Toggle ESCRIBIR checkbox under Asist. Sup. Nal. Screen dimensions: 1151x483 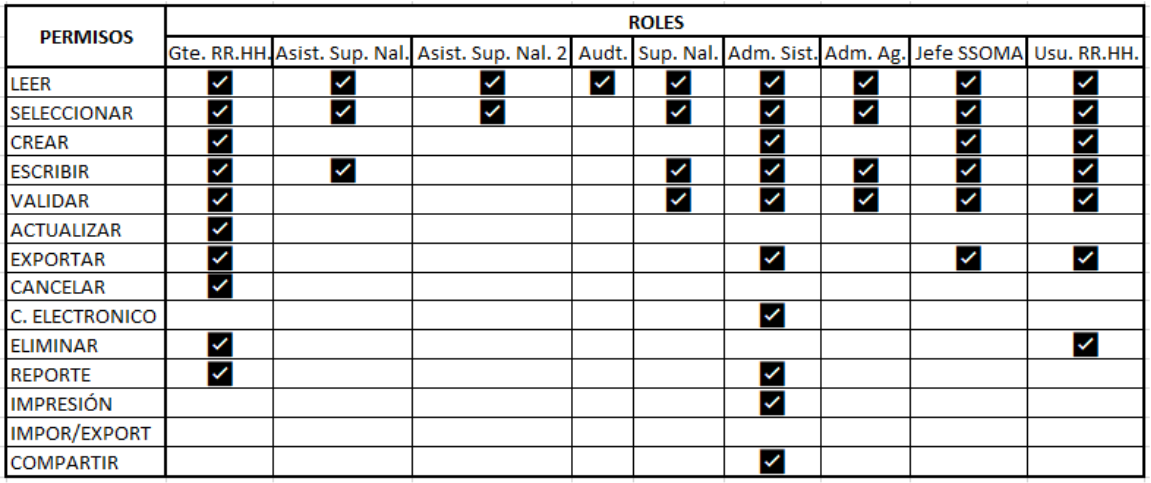tap(342, 171)
